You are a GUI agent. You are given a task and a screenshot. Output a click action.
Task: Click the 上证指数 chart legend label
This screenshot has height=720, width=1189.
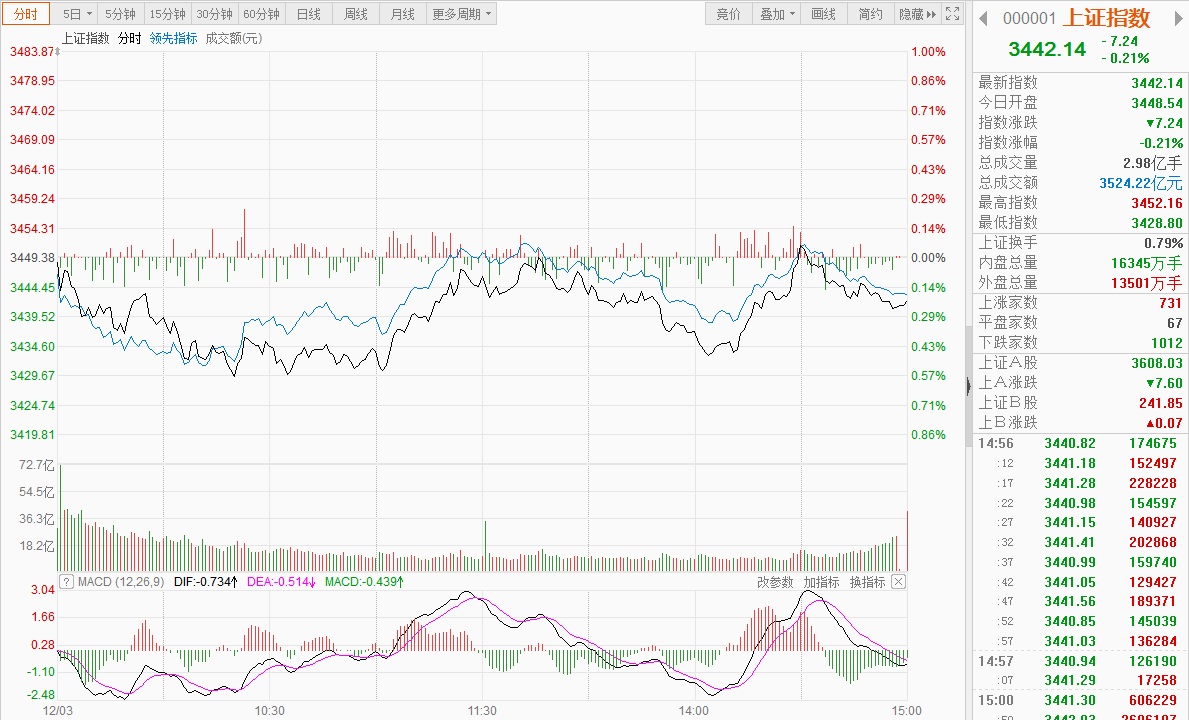86,38
